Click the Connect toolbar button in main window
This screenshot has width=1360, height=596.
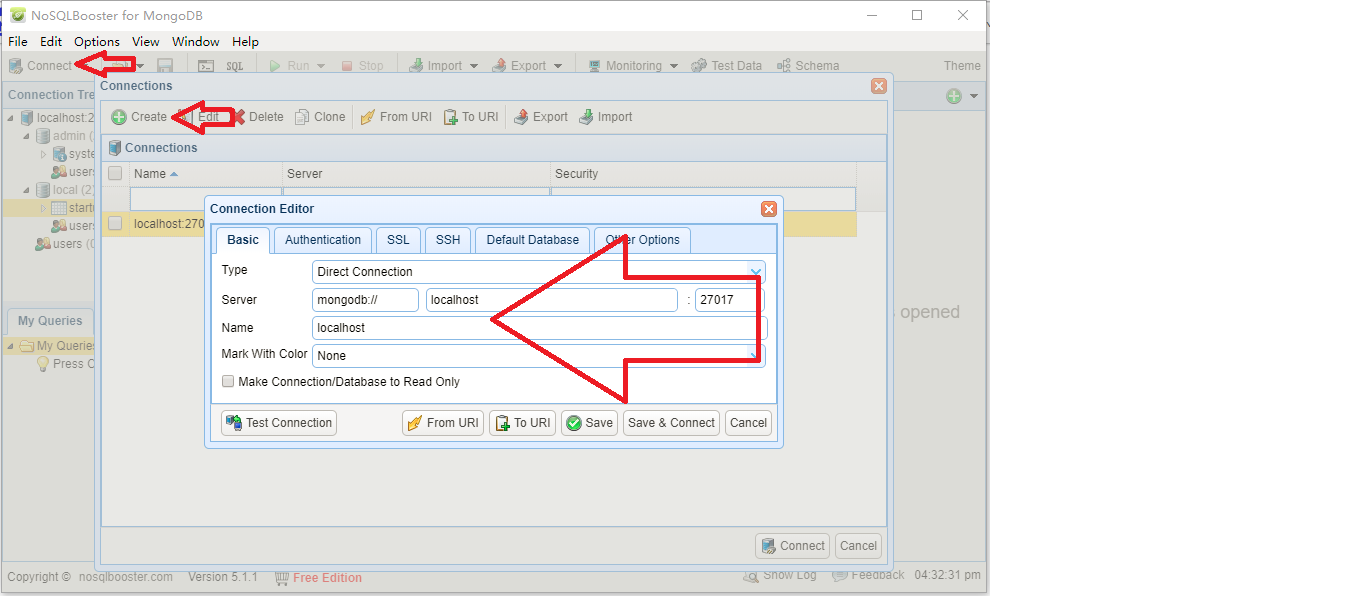[40, 66]
